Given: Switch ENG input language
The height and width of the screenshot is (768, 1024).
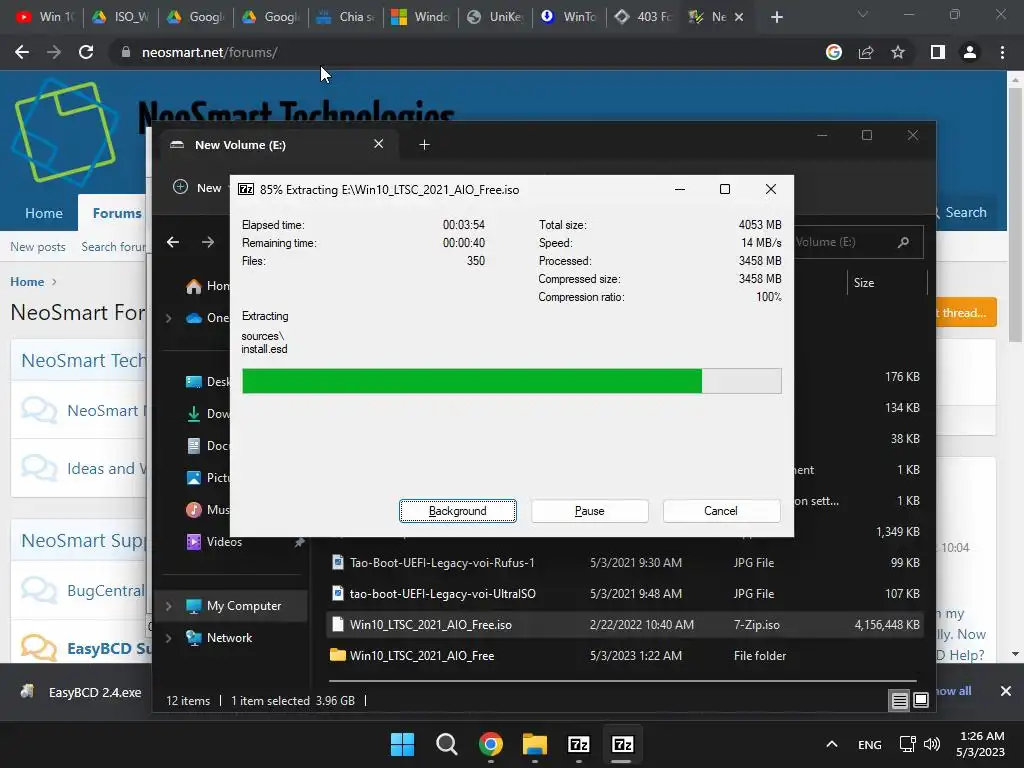Looking at the screenshot, I should click(x=869, y=744).
